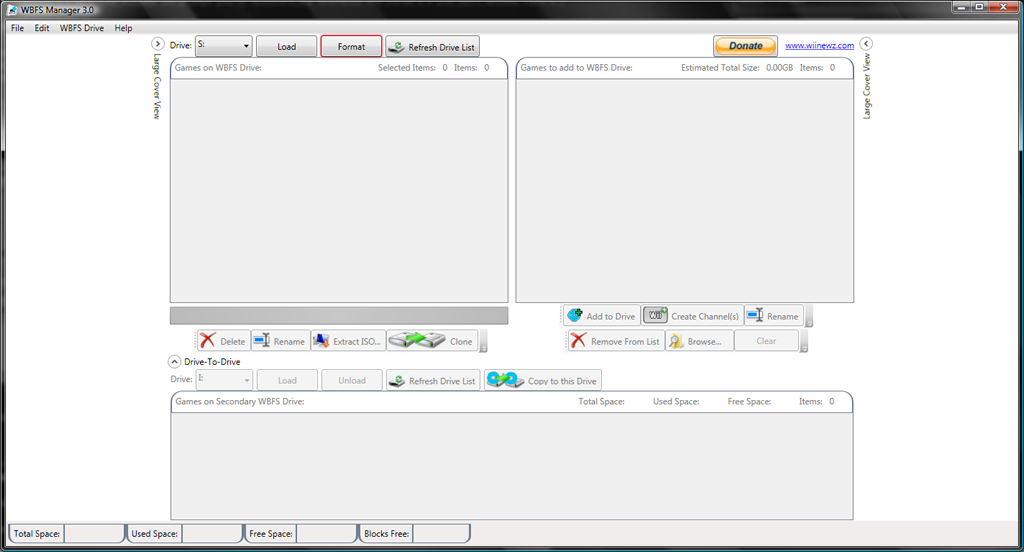Screen dimensions: 1024x552
Task: Click the Extract ISO... button
Action: (348, 341)
